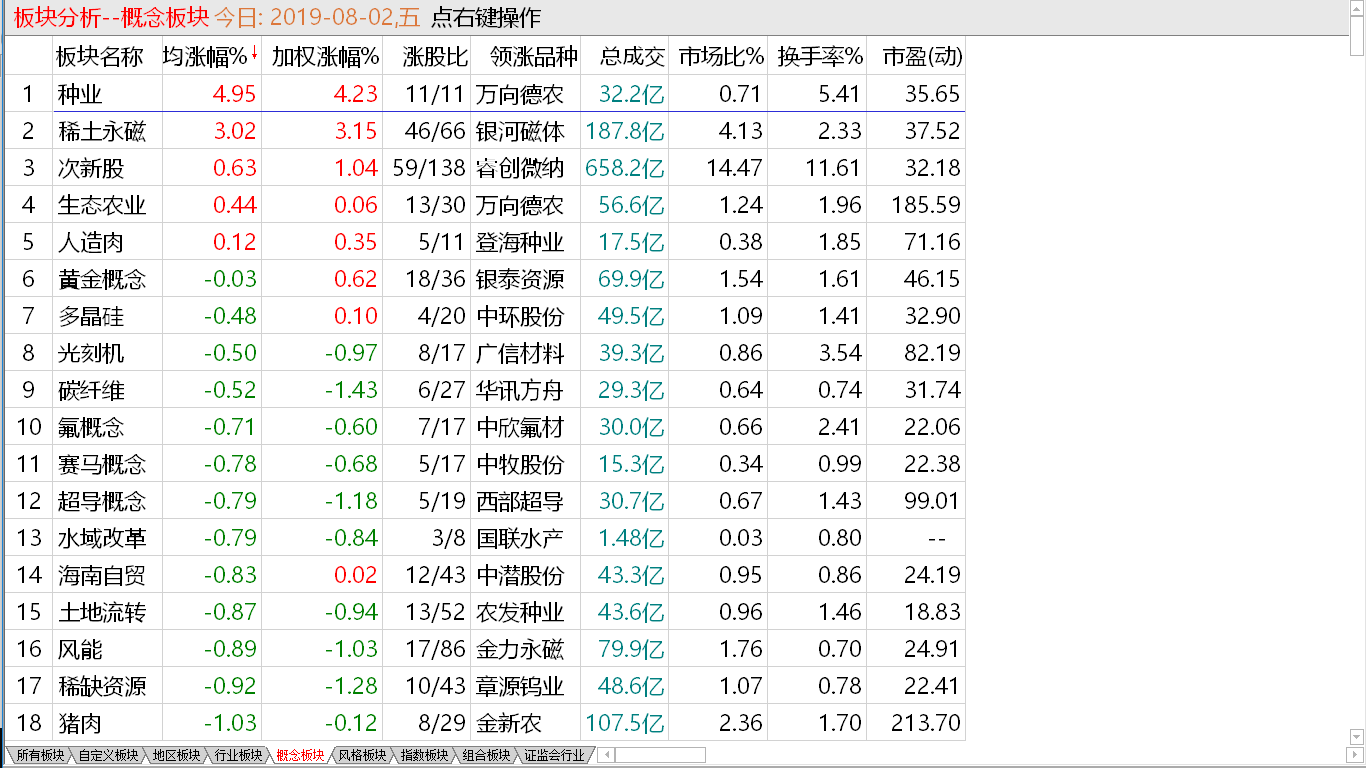
Task: Click leading stock 金新农
Action: click(x=509, y=723)
